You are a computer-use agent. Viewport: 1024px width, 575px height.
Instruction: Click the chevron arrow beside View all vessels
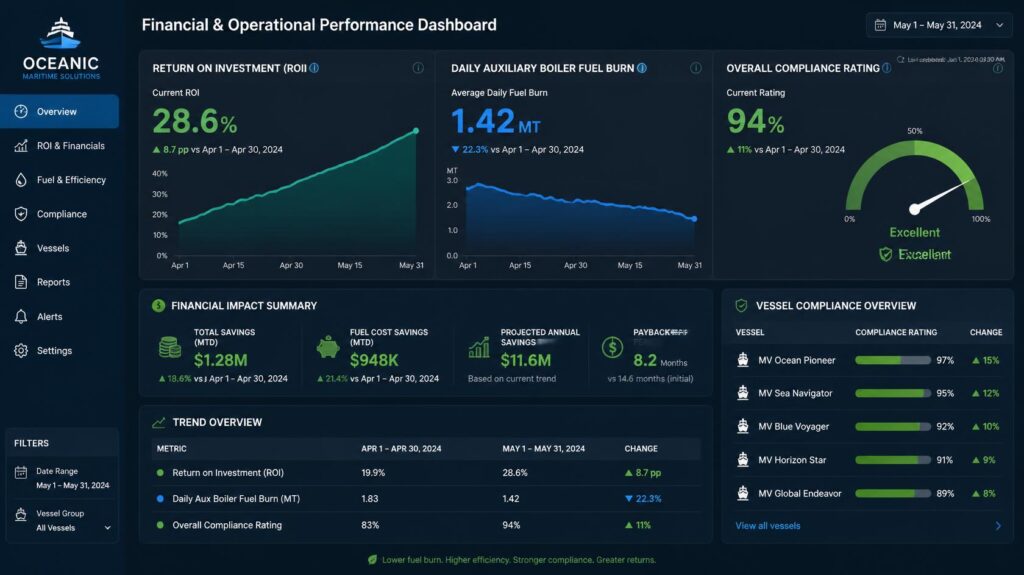[998, 525]
